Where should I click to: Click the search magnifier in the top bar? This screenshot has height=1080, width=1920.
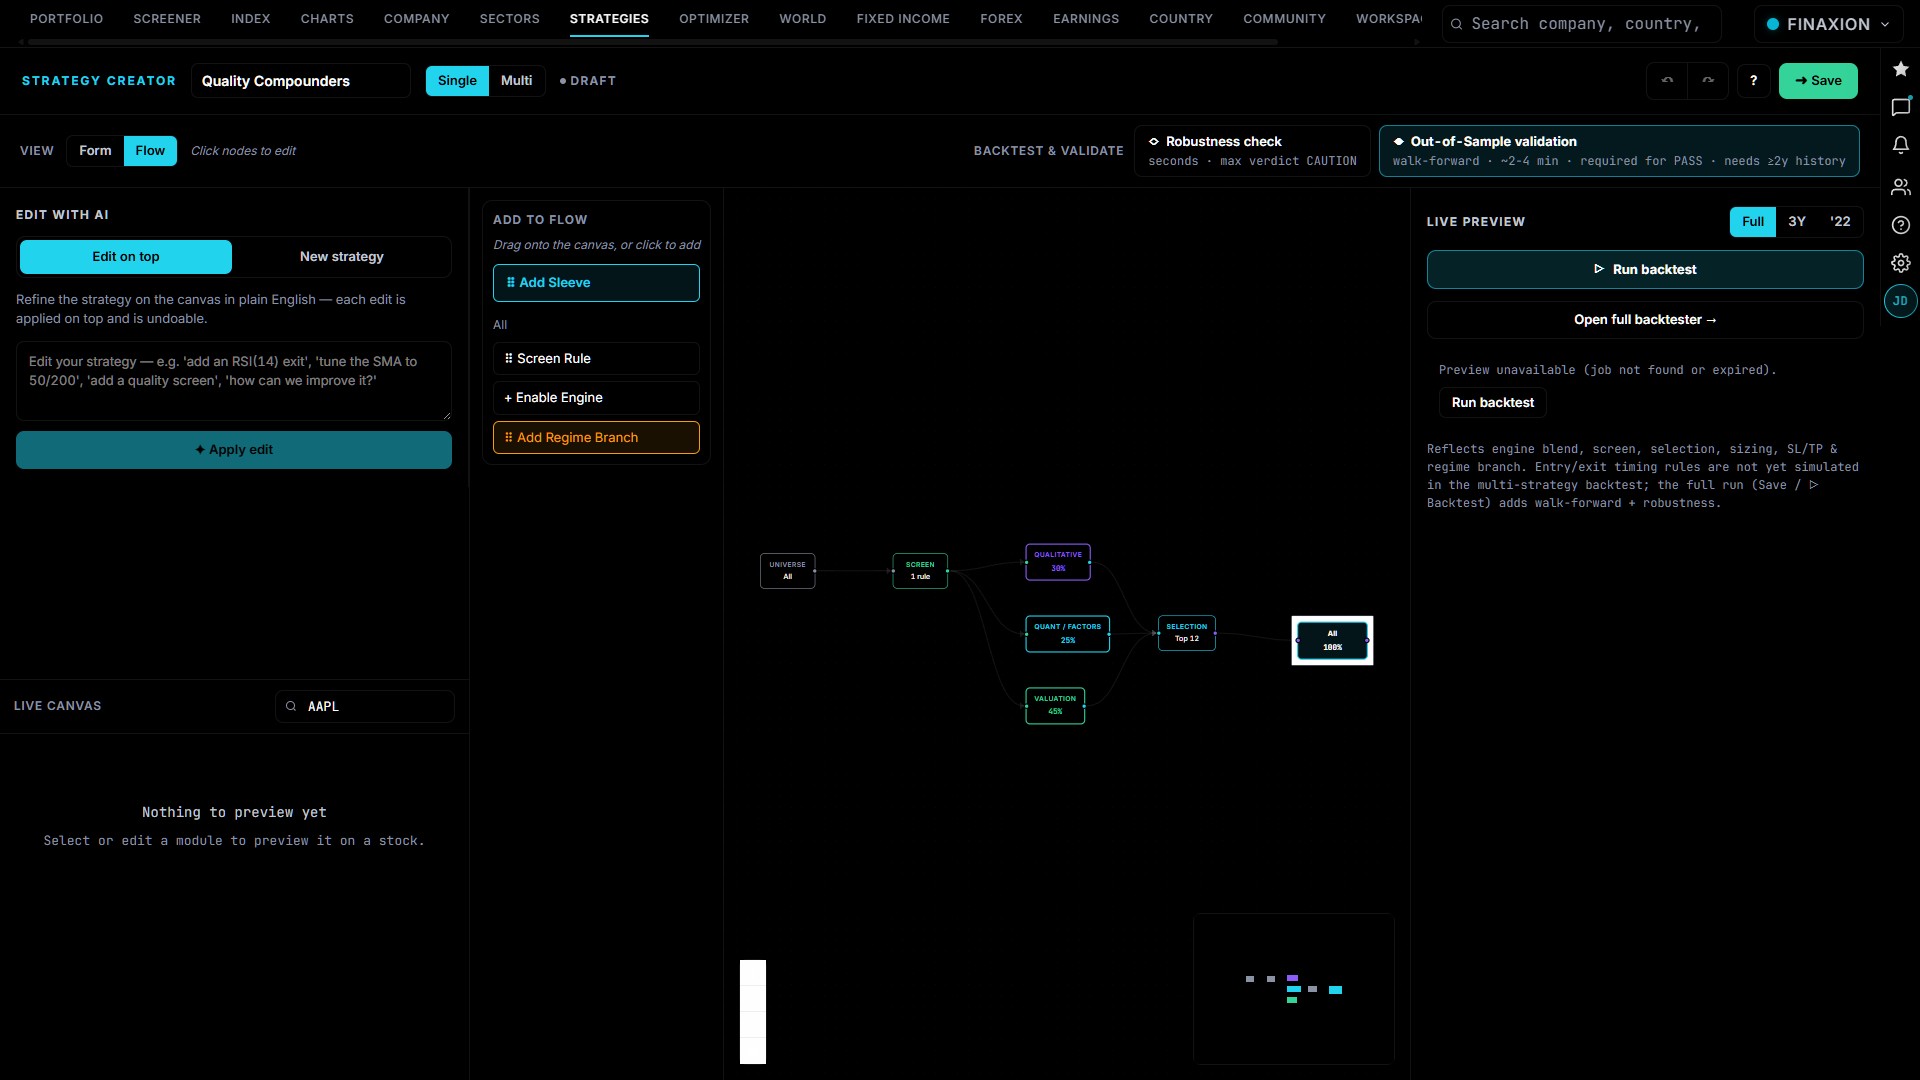1457,24
